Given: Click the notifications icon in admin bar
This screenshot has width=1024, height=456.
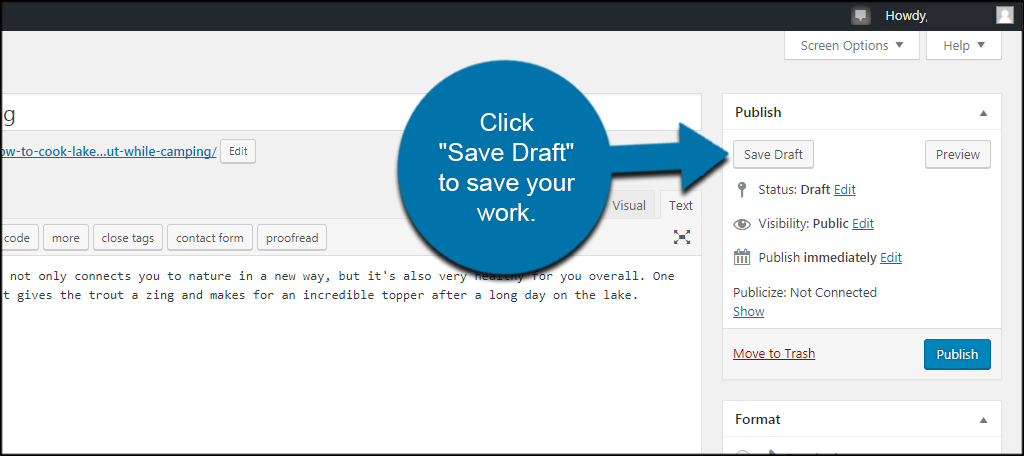Looking at the screenshot, I should (x=860, y=15).
